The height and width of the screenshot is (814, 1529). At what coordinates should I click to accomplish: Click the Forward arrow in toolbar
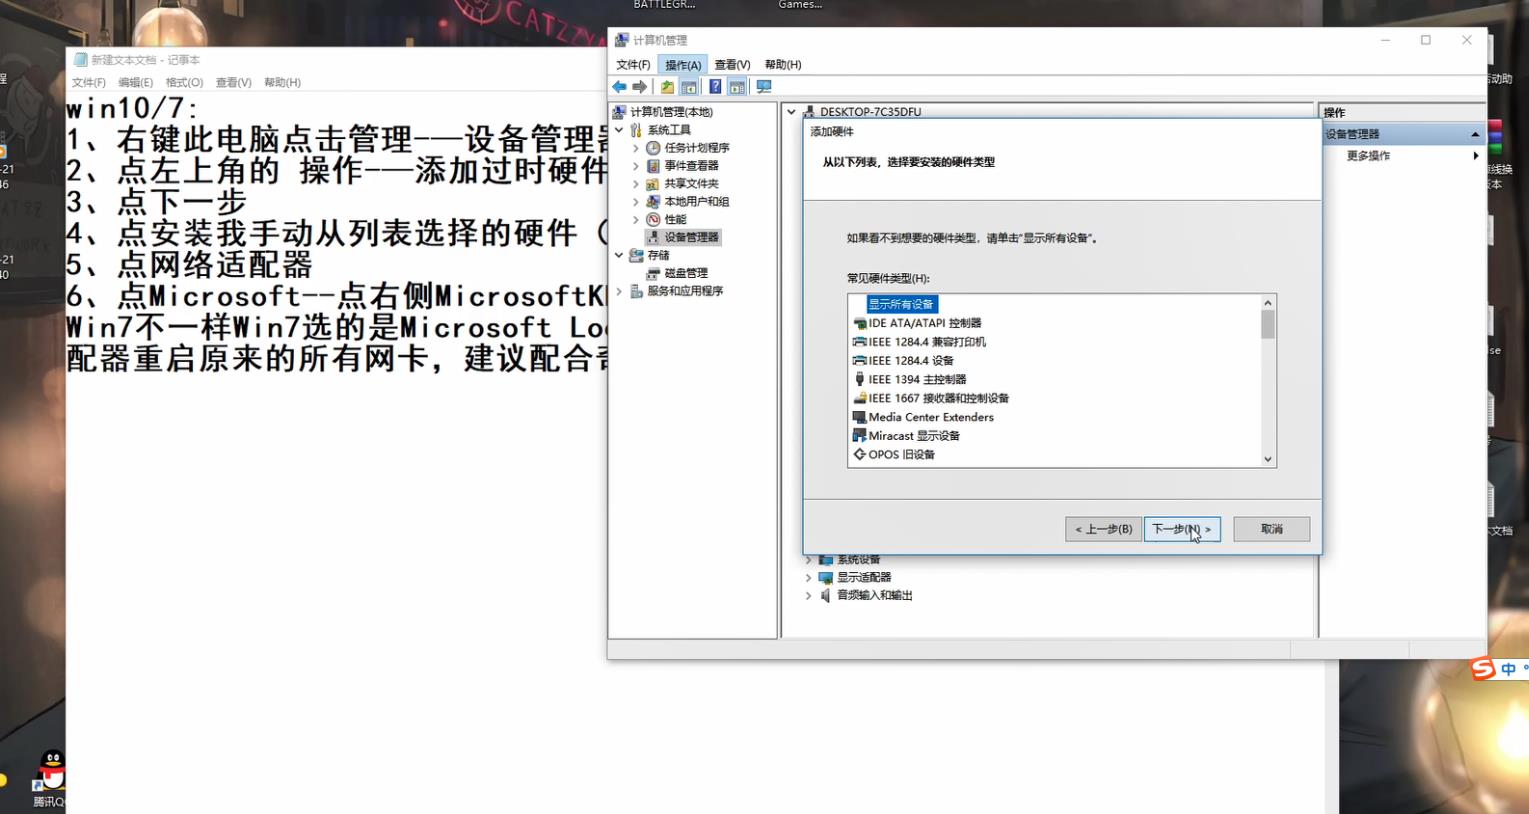pyautogui.click(x=640, y=87)
